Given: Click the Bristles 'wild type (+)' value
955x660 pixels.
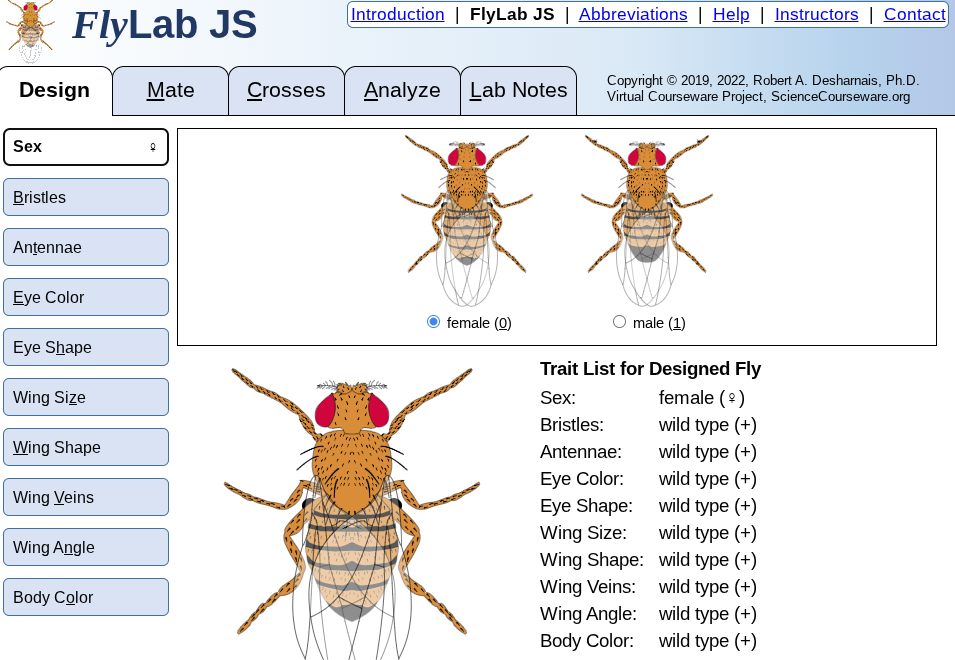Looking at the screenshot, I should point(708,424).
